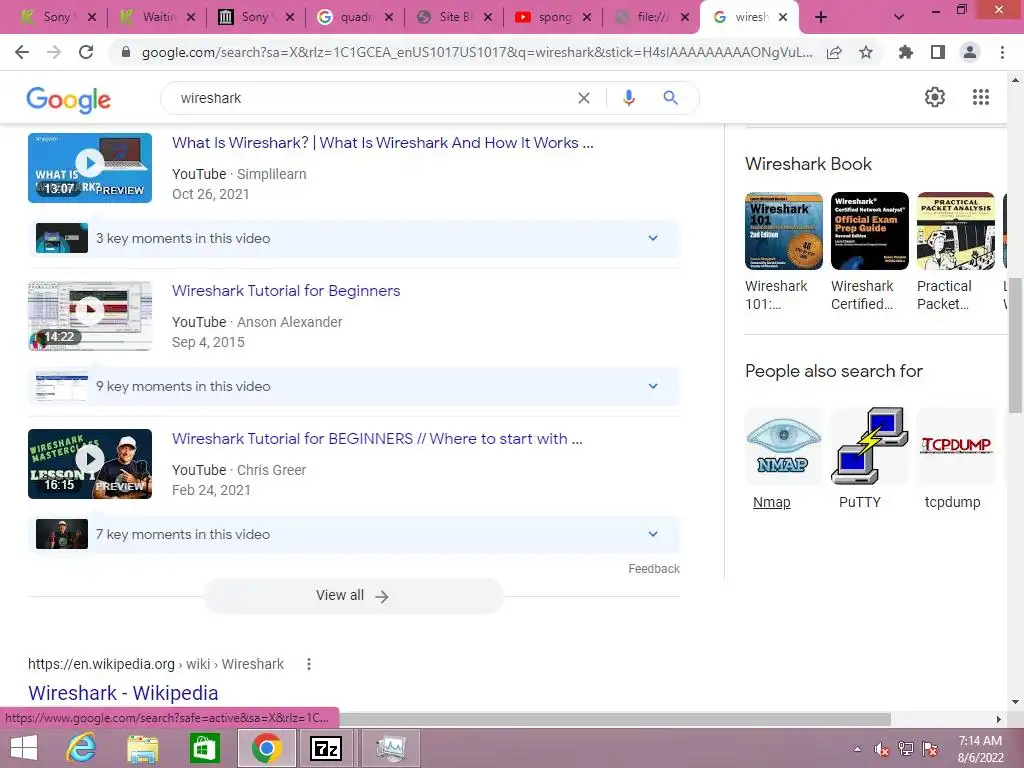Click the muted volume tray icon
This screenshot has width=1024, height=768.
[882, 749]
